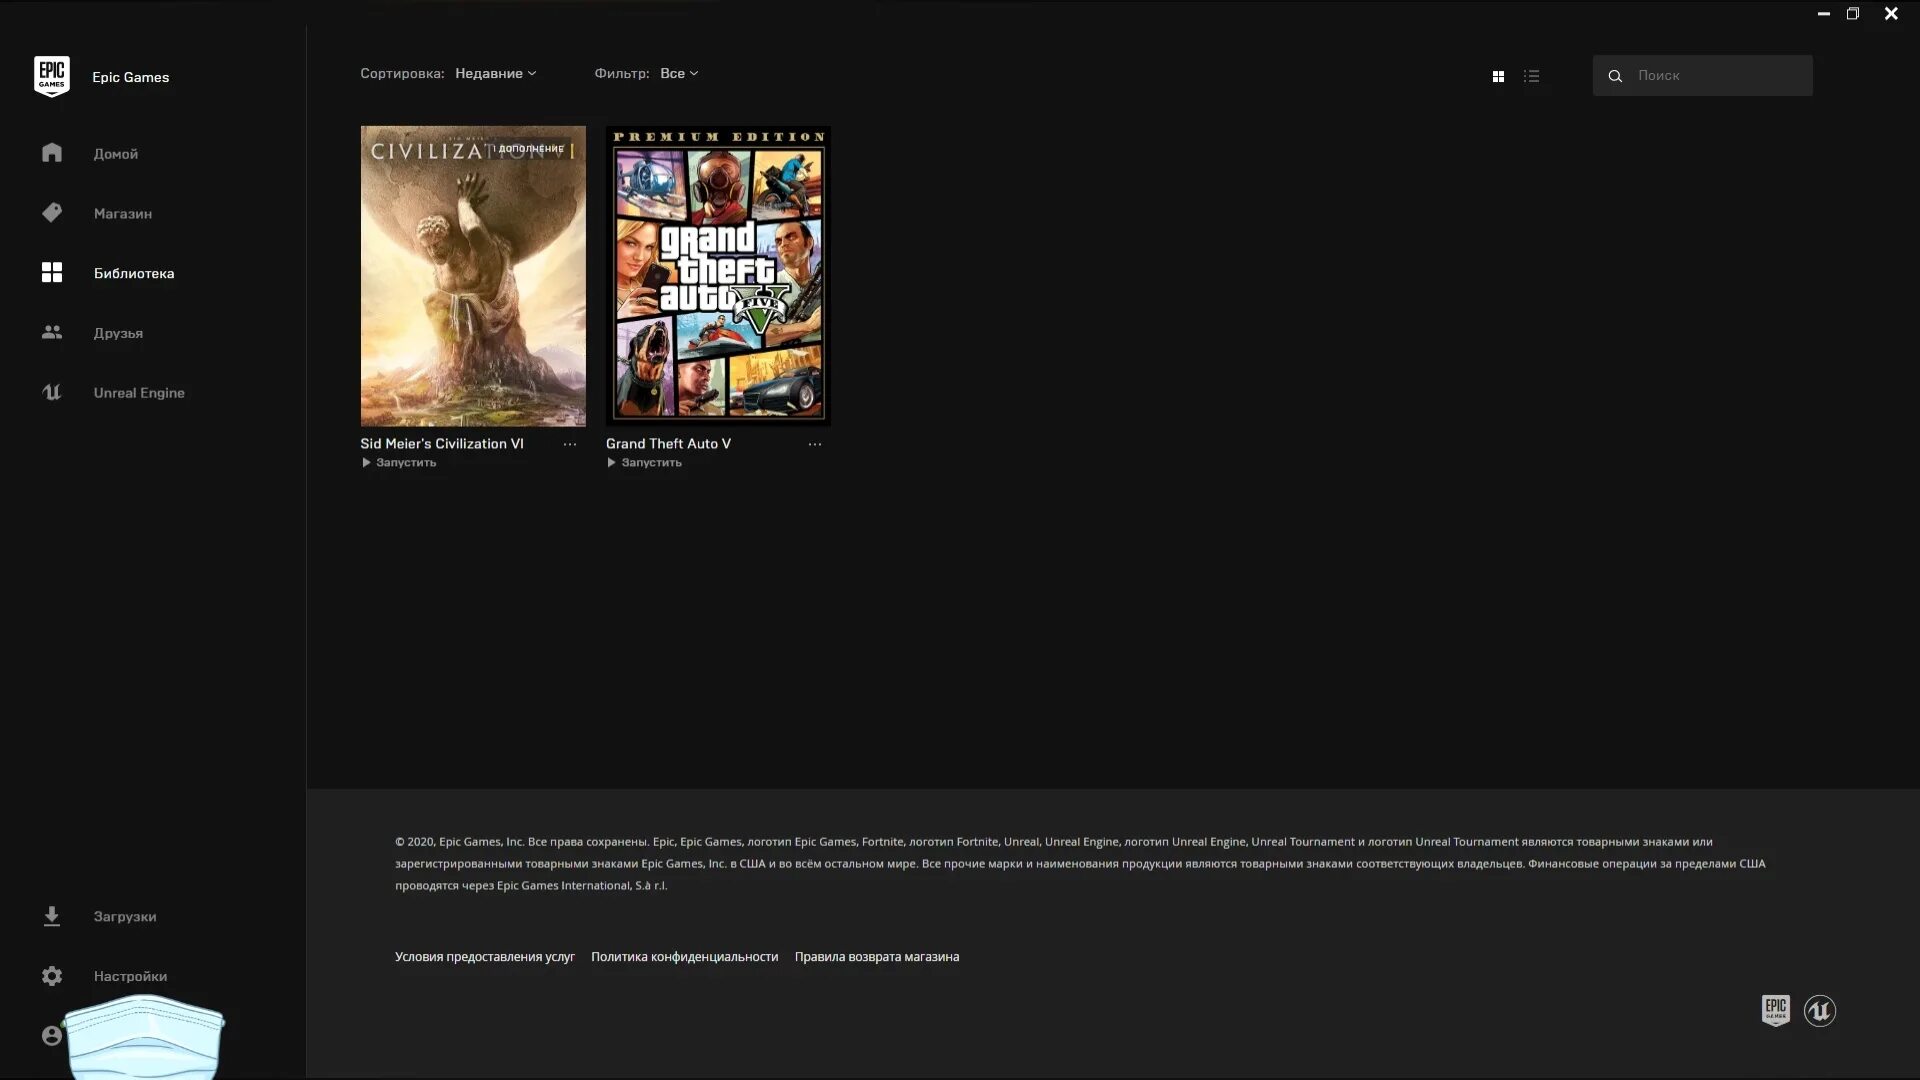The height and width of the screenshot is (1080, 1920).
Task: Click the footer Unreal Engine logo
Action: pos(1820,1011)
